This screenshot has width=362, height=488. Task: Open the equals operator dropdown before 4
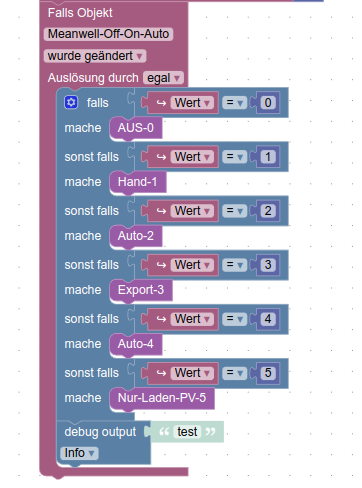tap(235, 319)
